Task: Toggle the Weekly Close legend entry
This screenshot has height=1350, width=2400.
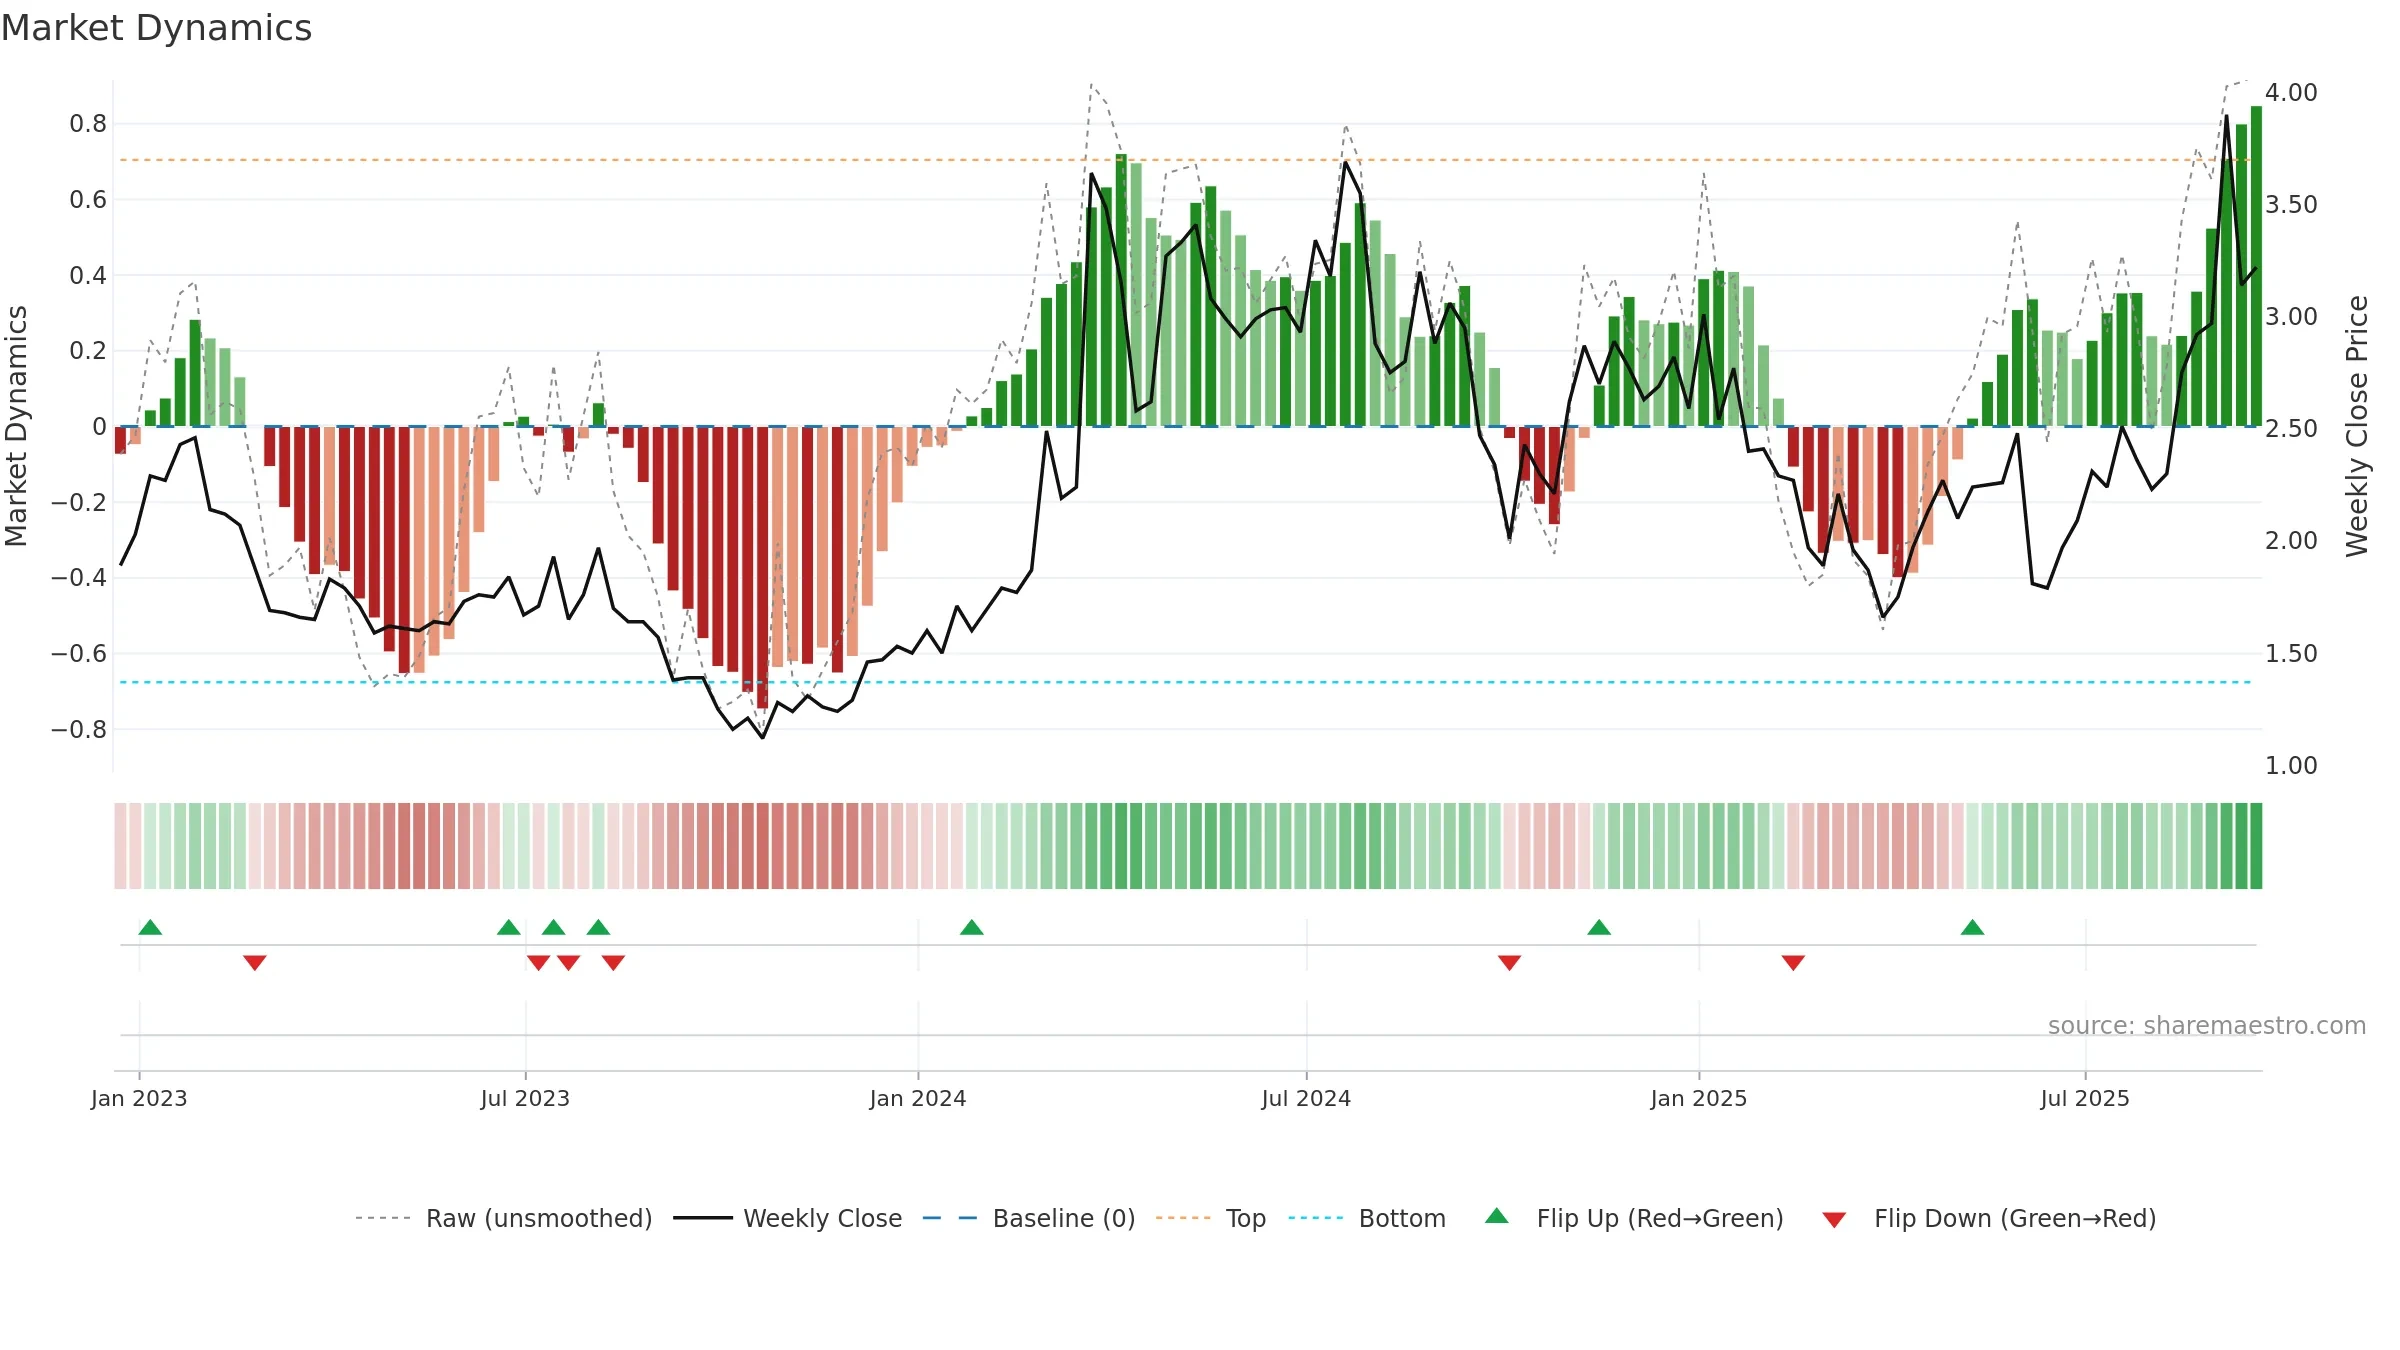Action: (x=788, y=1218)
